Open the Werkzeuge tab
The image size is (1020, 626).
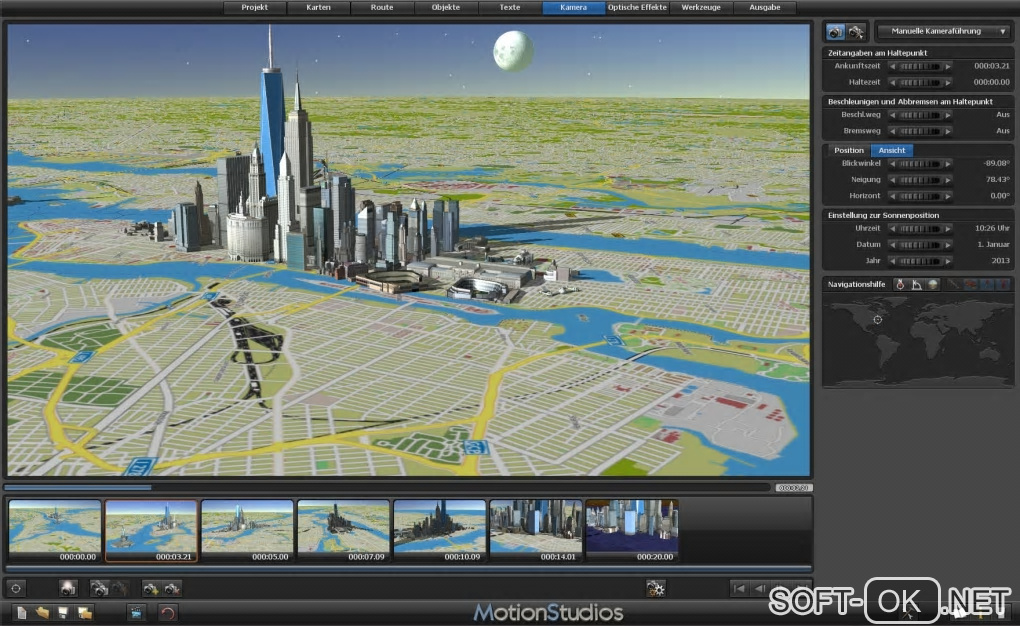[x=701, y=7]
